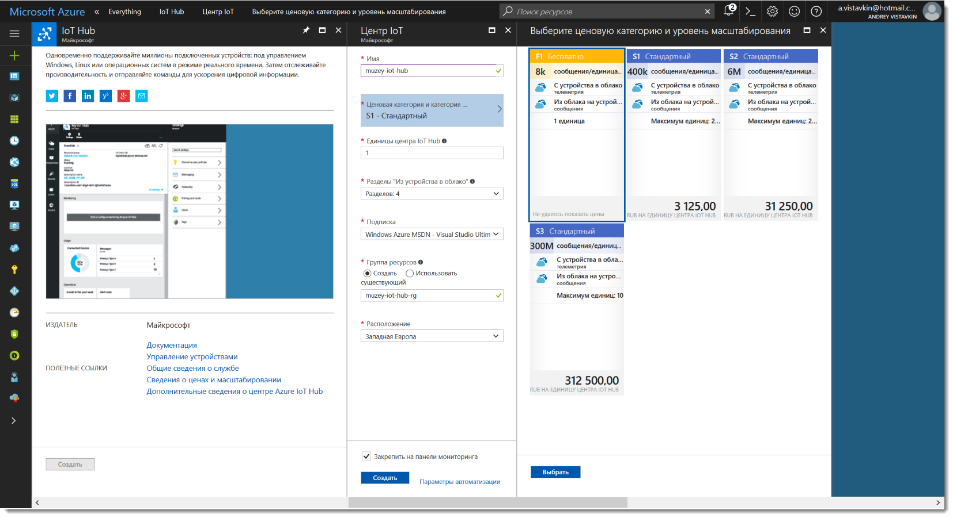Open Параметры автоматизации link
953x518 pixels.
(x=459, y=482)
